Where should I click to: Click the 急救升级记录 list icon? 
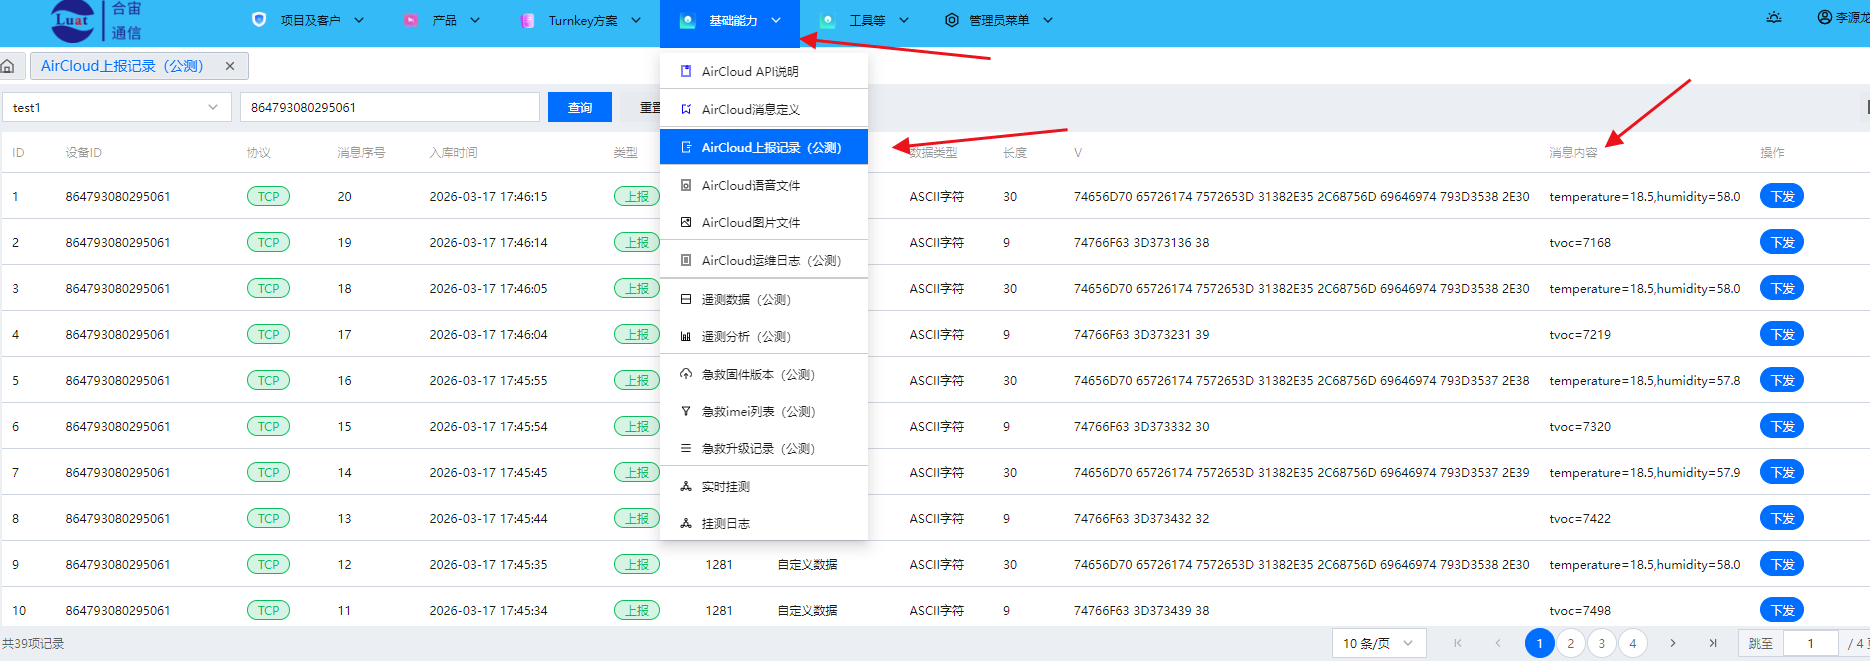[686, 448]
